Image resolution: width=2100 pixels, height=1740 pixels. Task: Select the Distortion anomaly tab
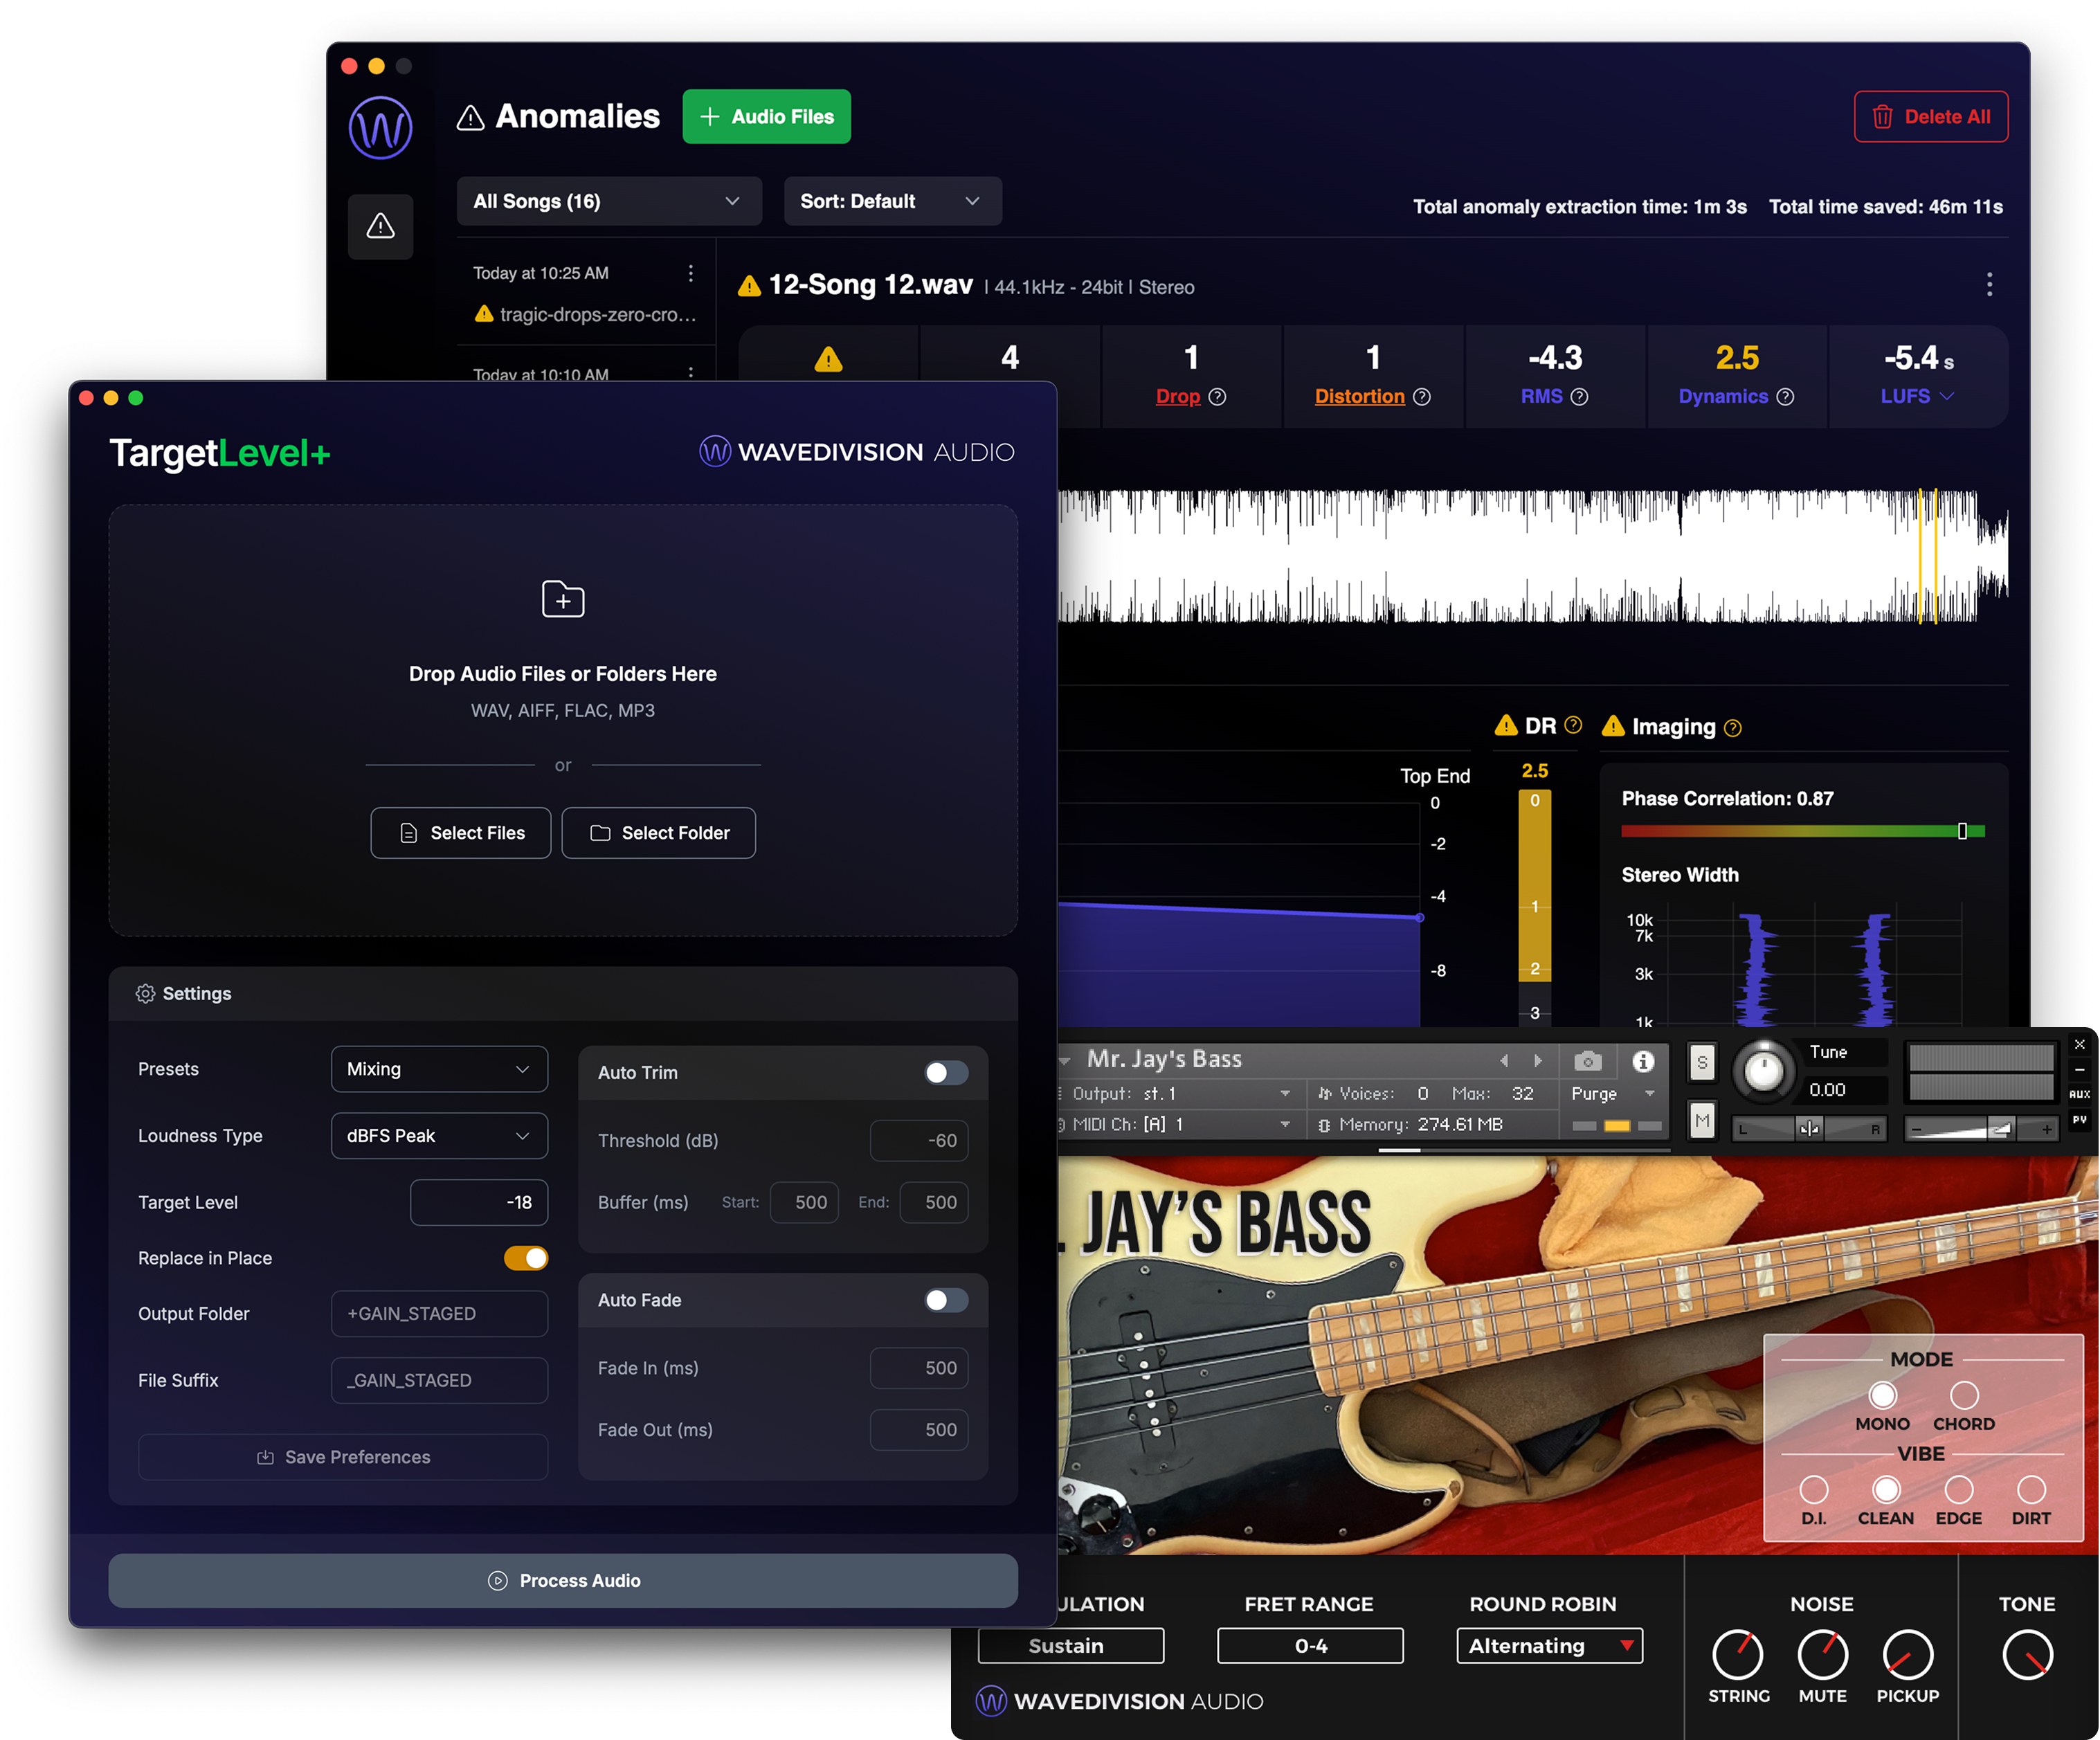click(1359, 397)
